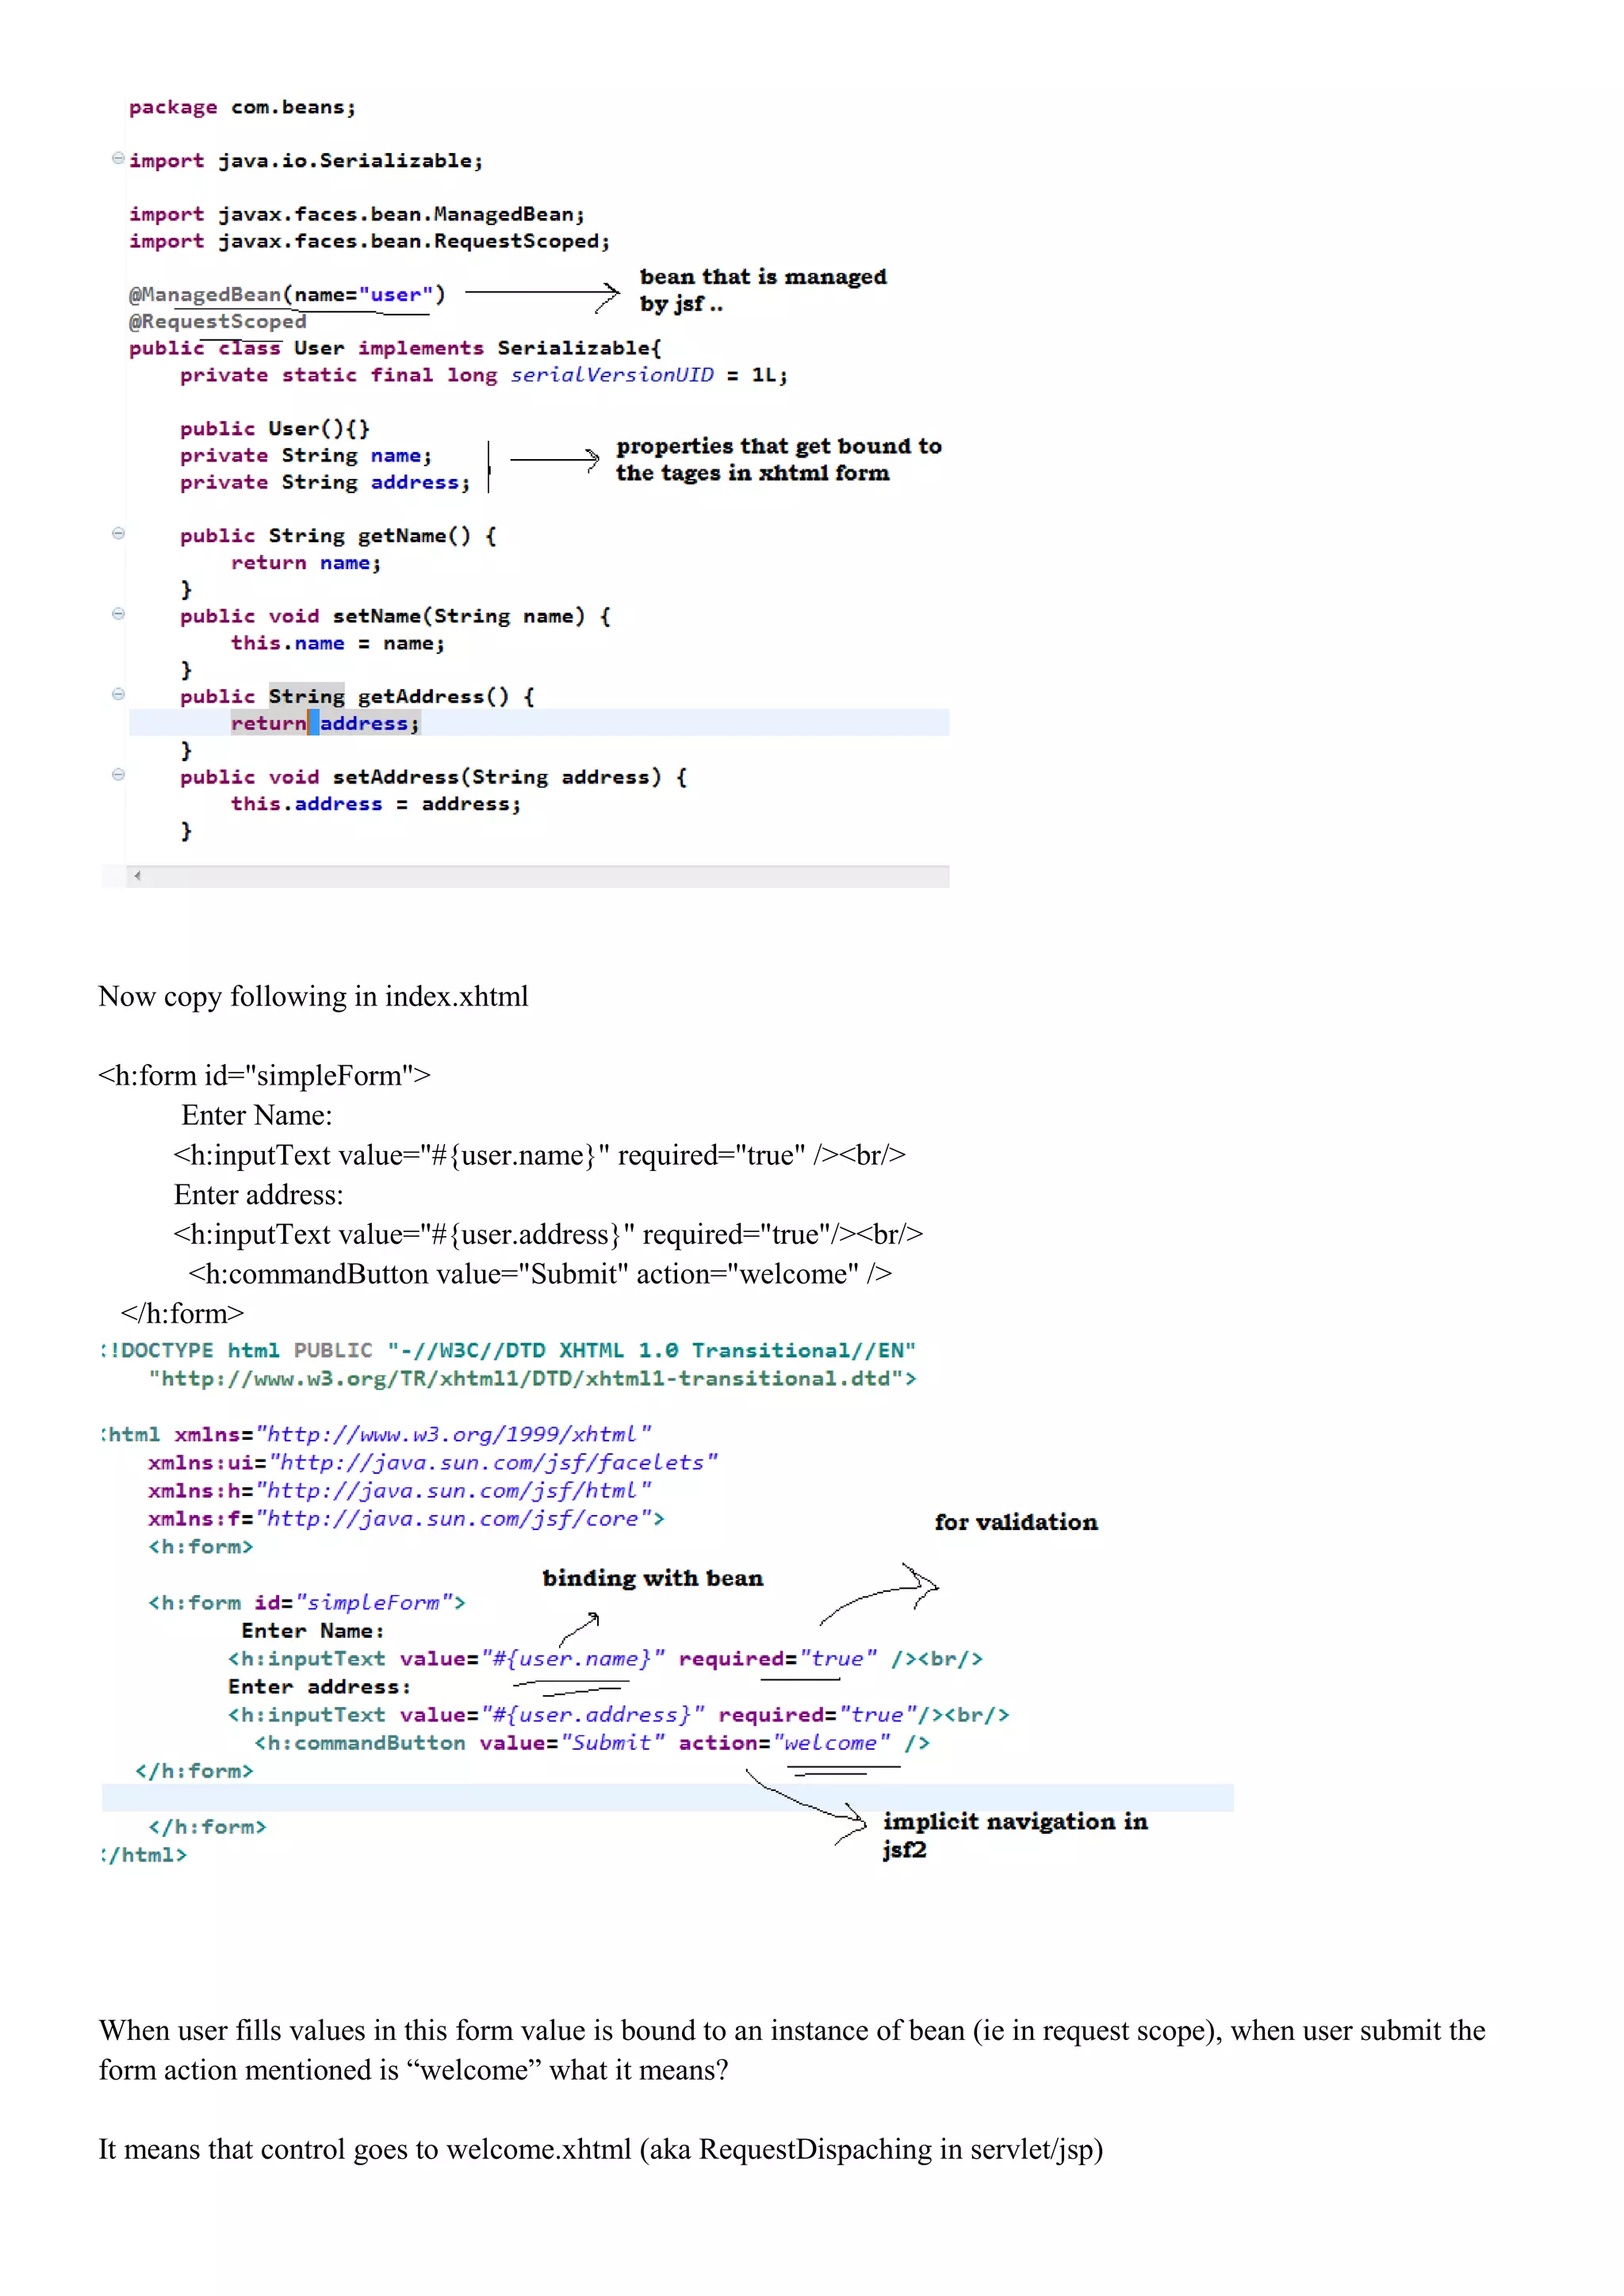Image resolution: width=1624 pixels, height=2296 pixels.
Task: Click the serialVersionUID field name
Action: pos(612,375)
